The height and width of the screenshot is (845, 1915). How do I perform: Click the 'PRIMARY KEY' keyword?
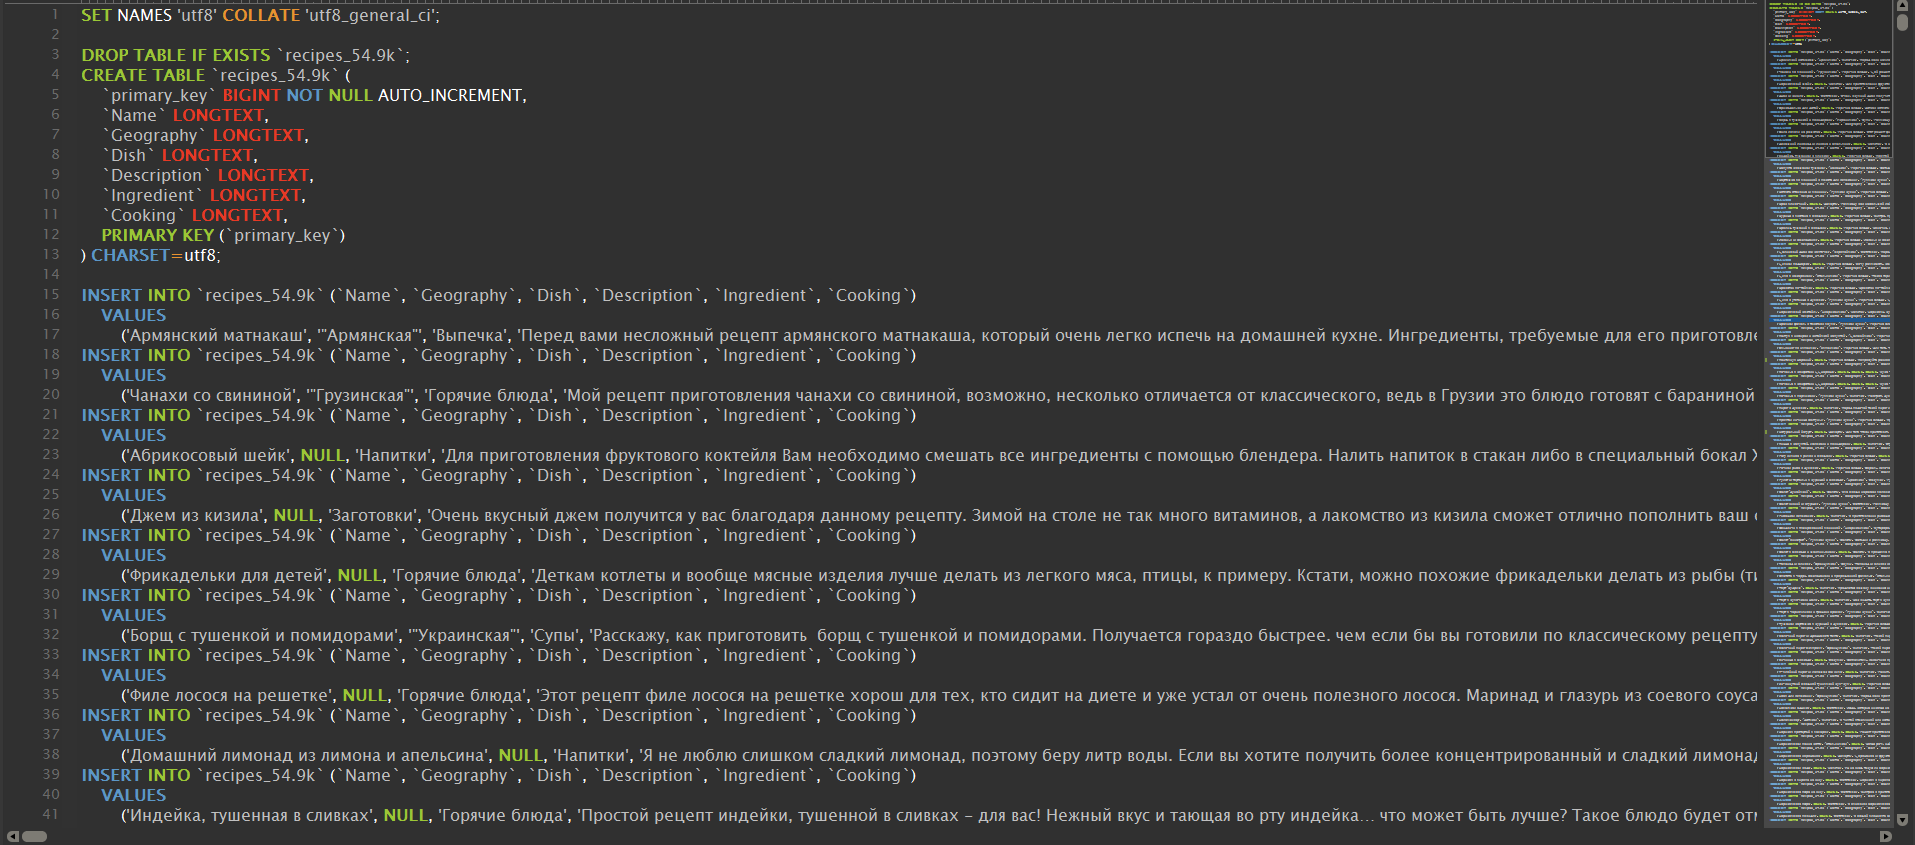tap(158, 235)
